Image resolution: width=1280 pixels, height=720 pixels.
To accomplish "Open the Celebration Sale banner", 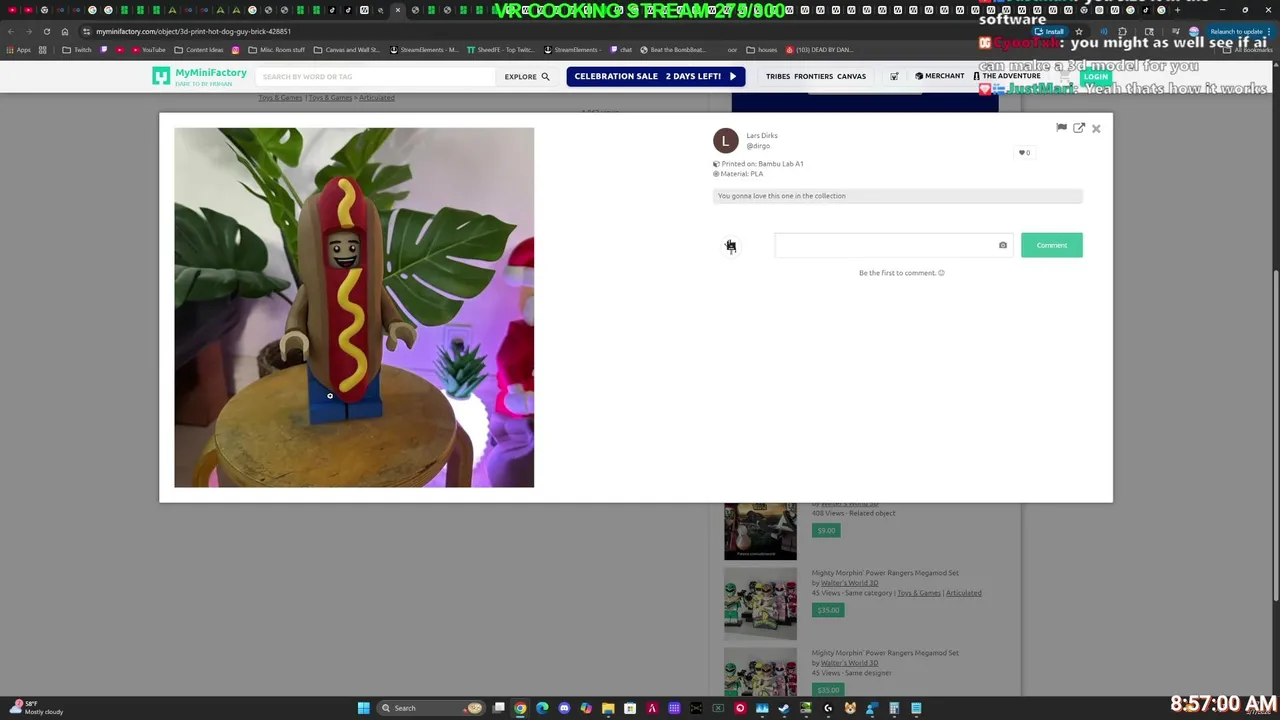I will 655,76.
